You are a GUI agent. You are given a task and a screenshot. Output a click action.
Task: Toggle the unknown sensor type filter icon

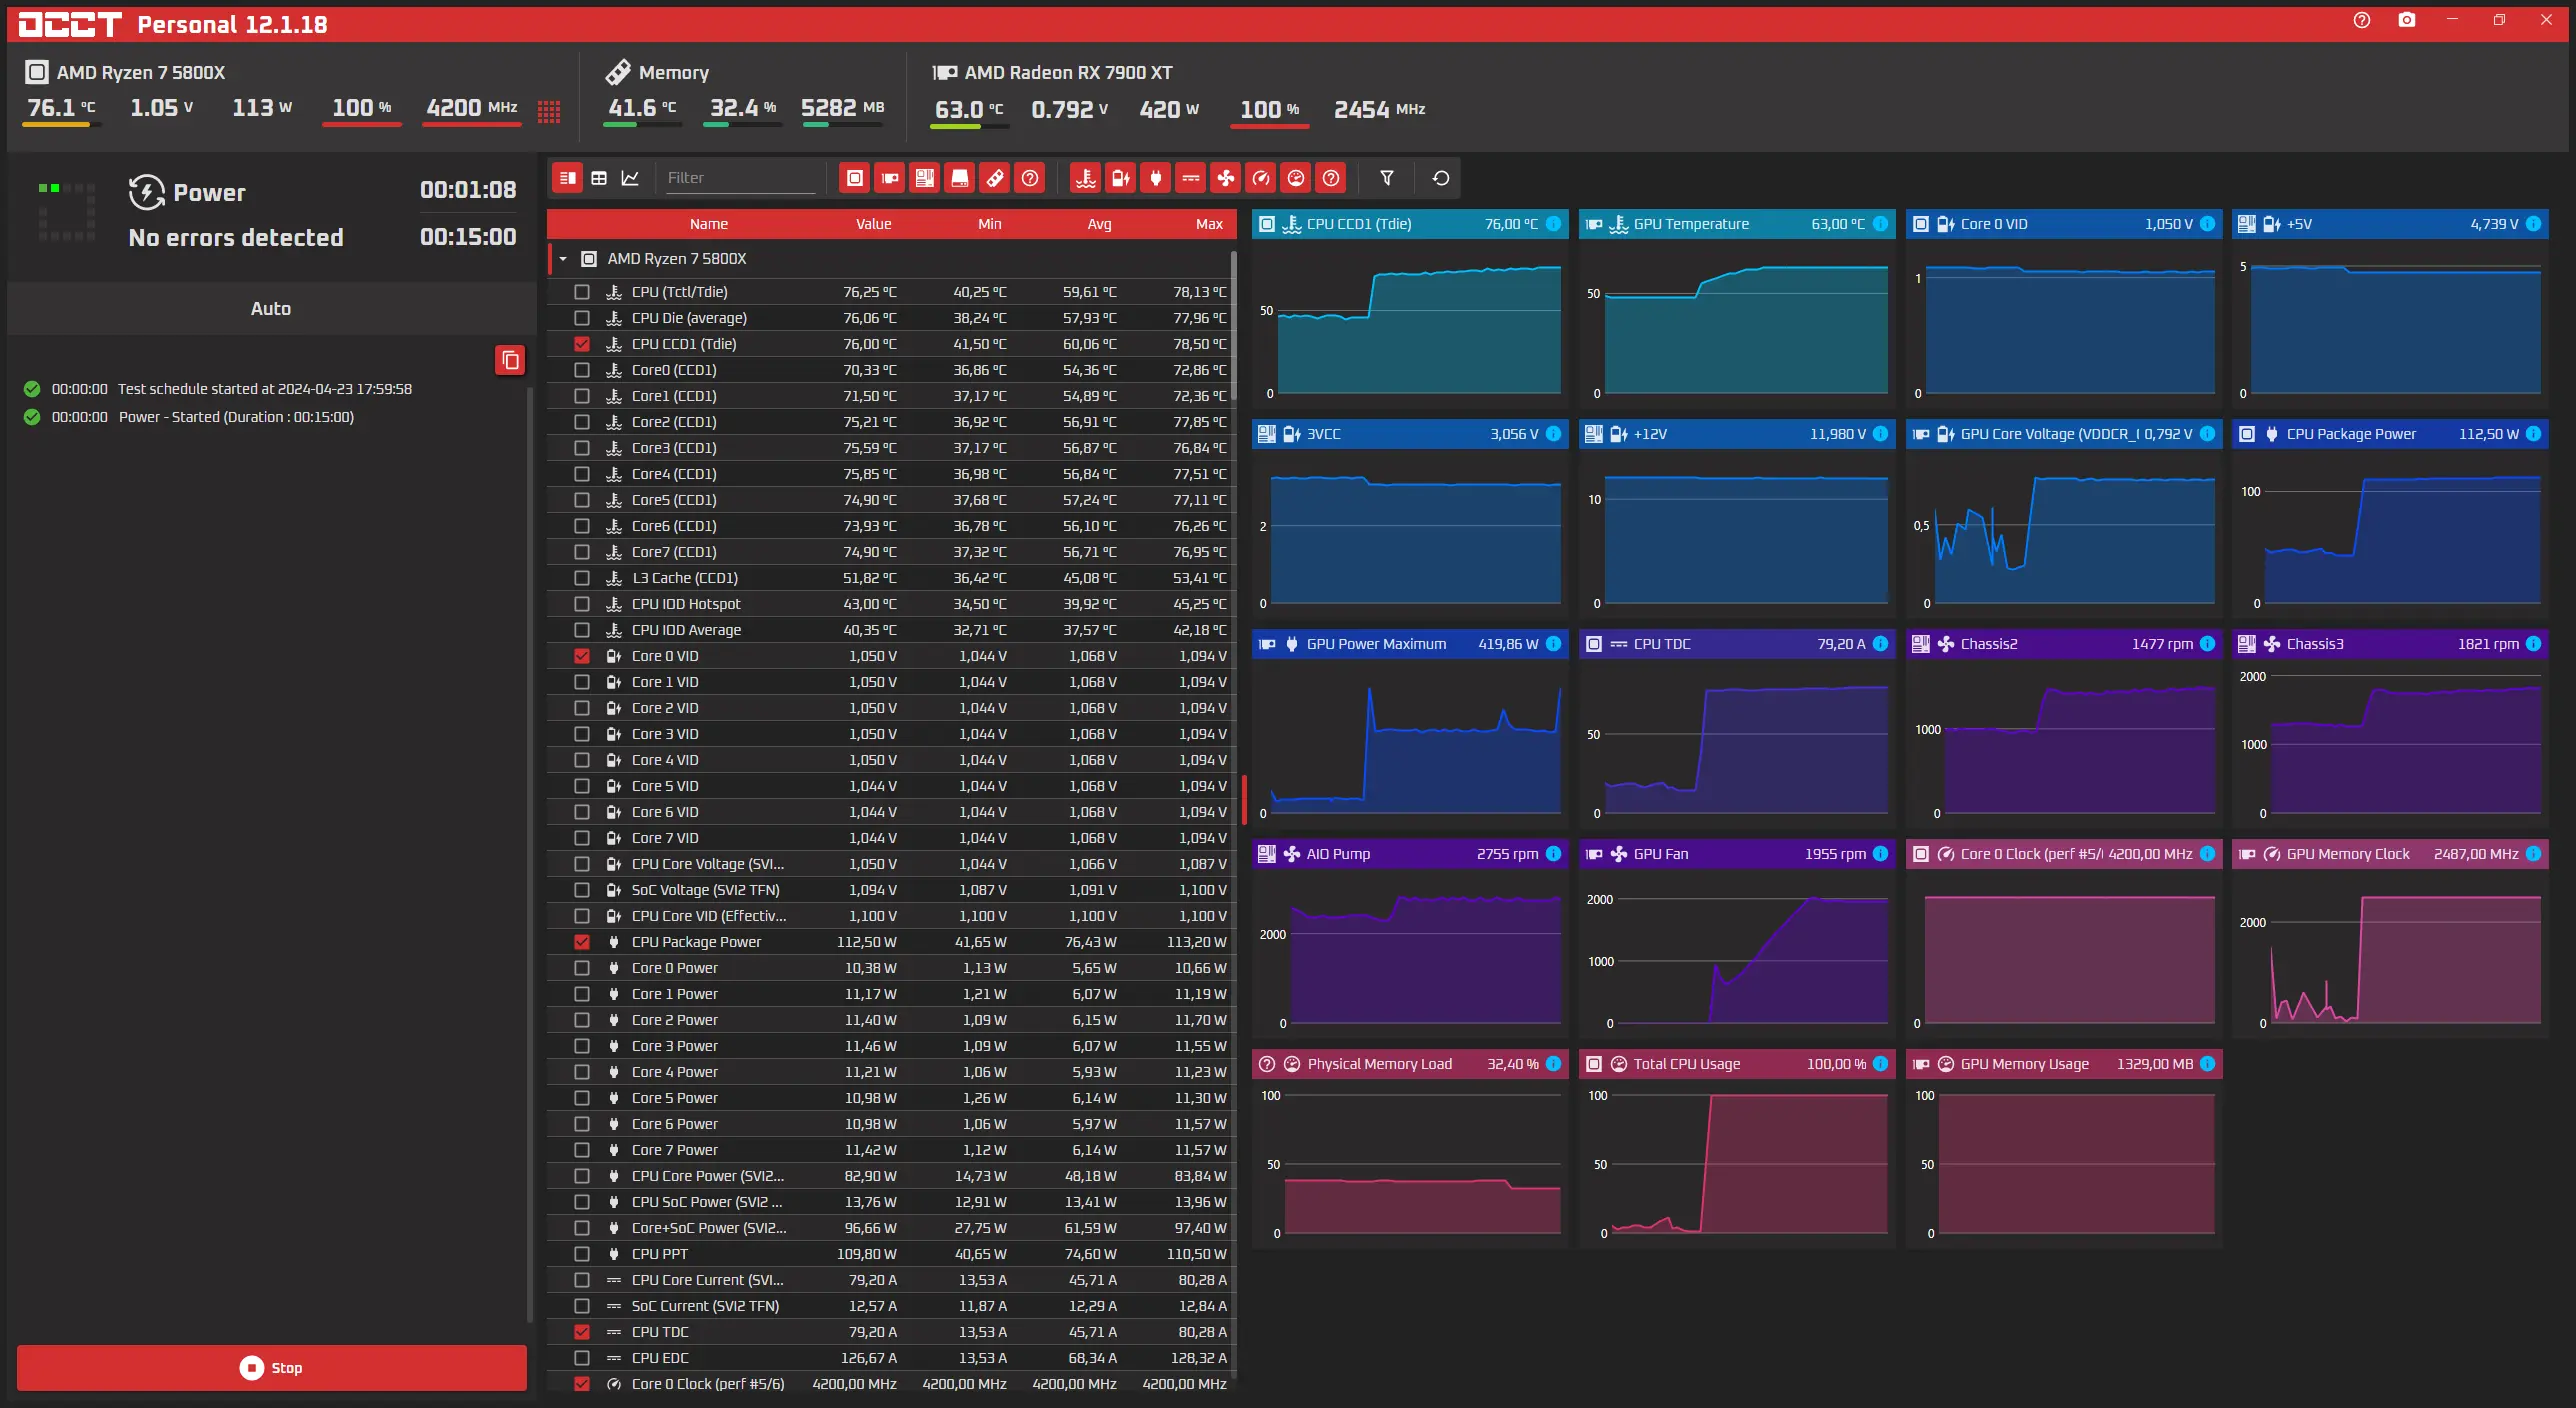pyautogui.click(x=1331, y=178)
